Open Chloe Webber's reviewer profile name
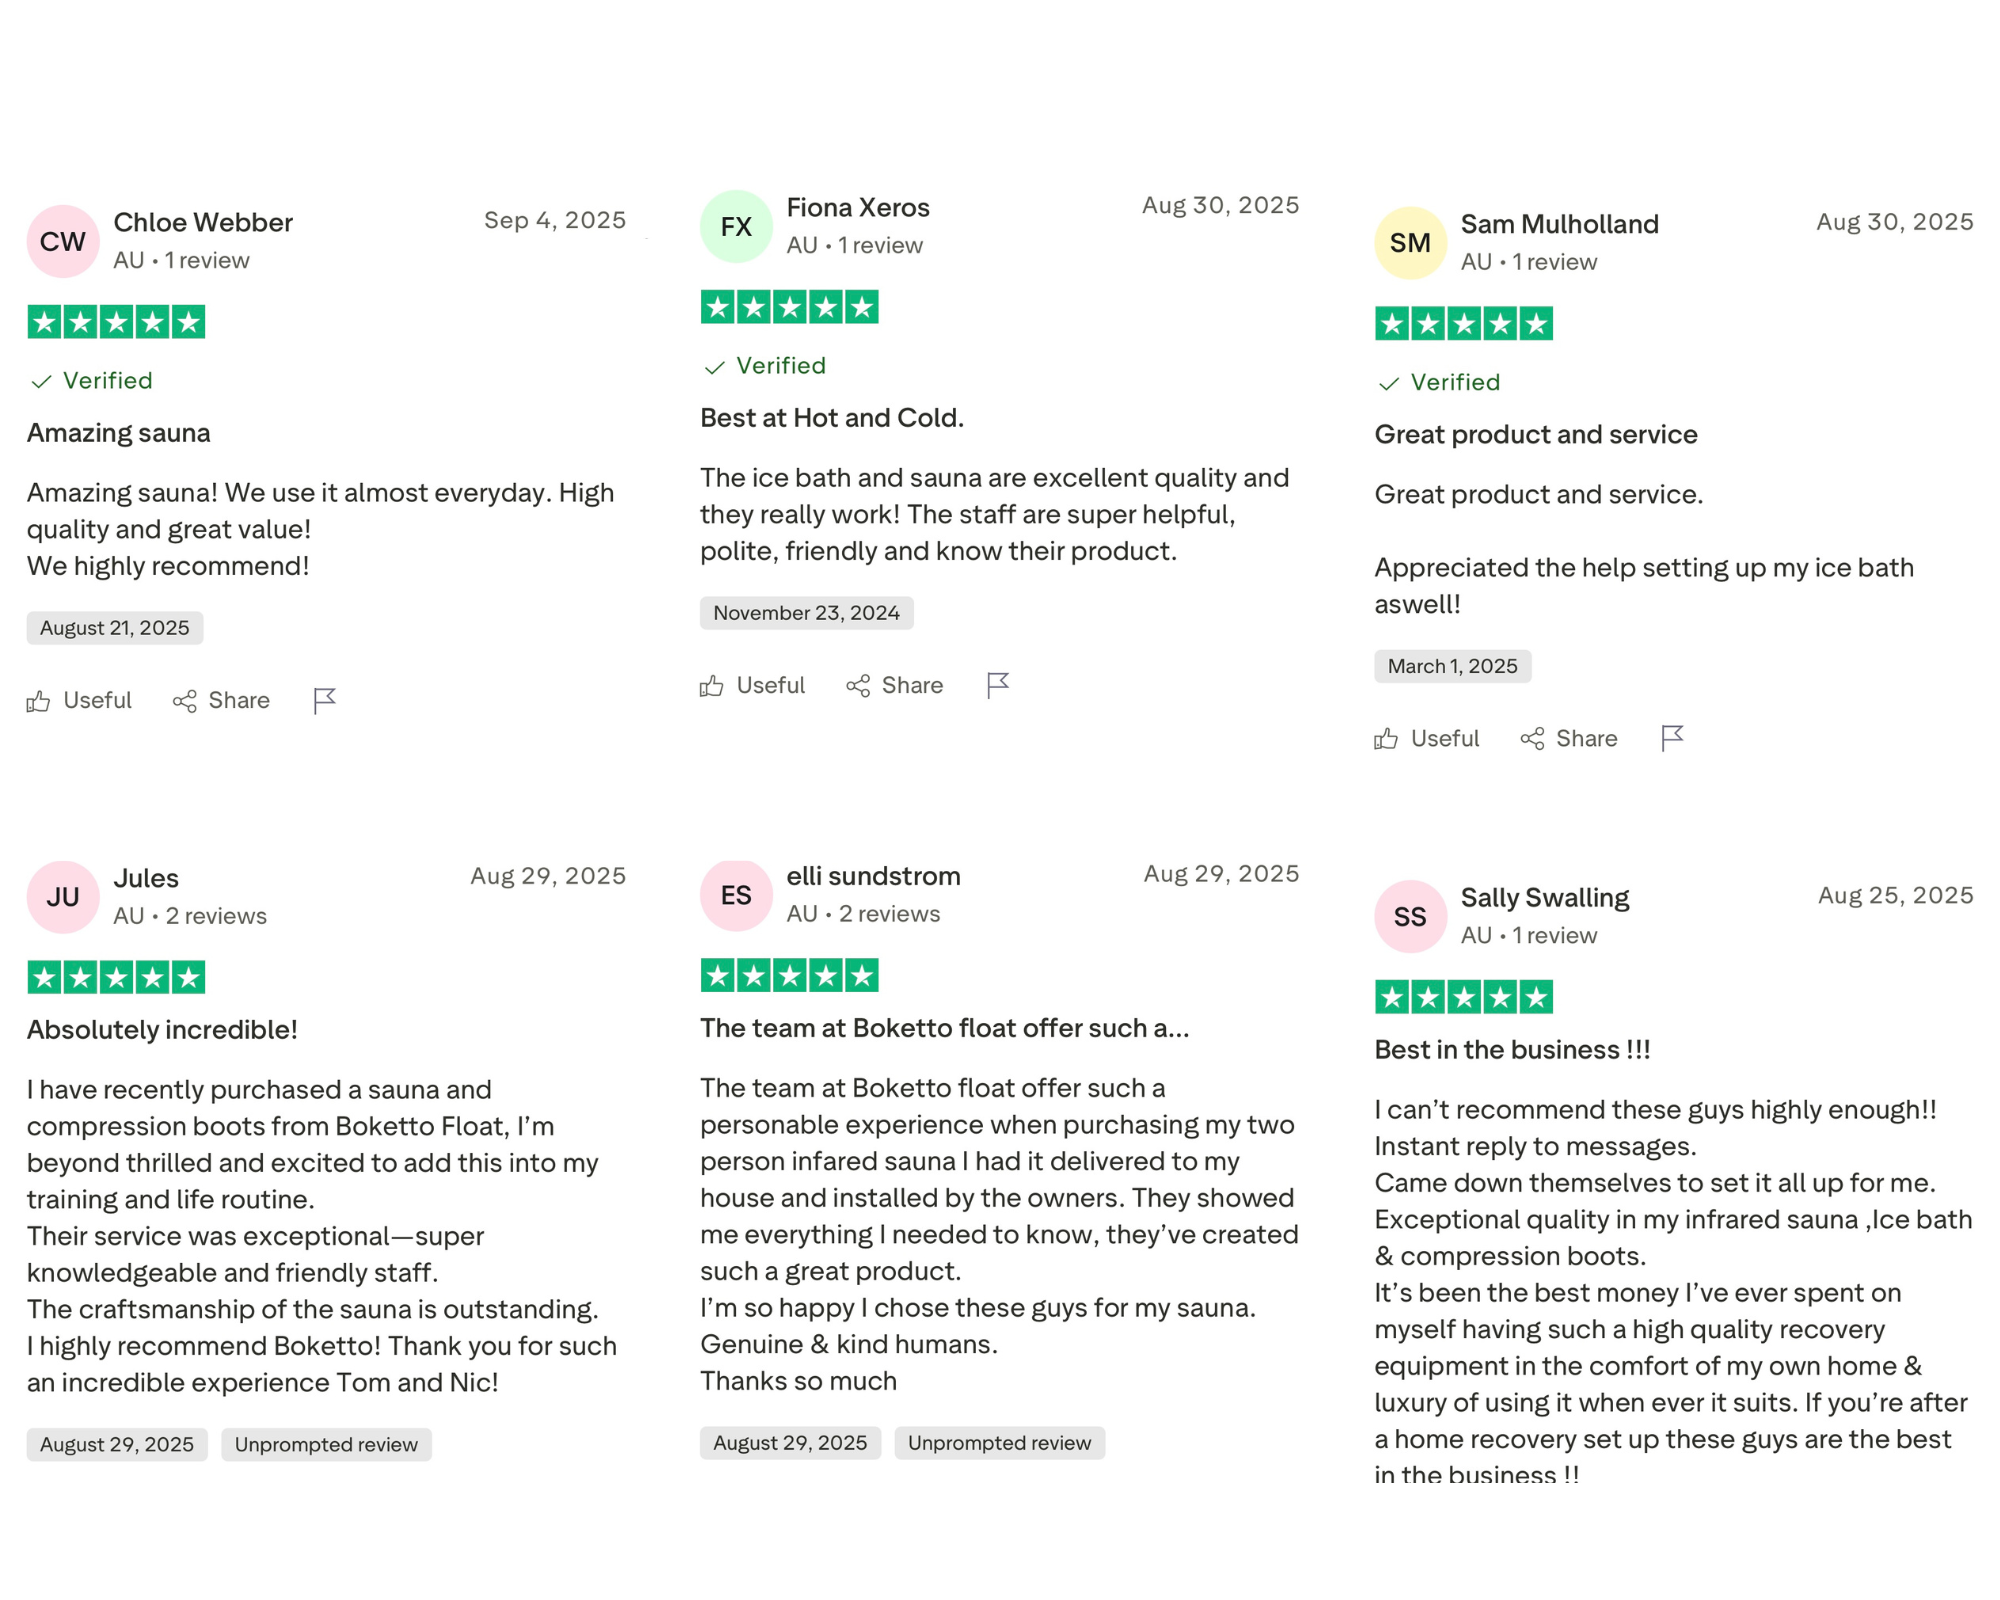 [x=203, y=222]
